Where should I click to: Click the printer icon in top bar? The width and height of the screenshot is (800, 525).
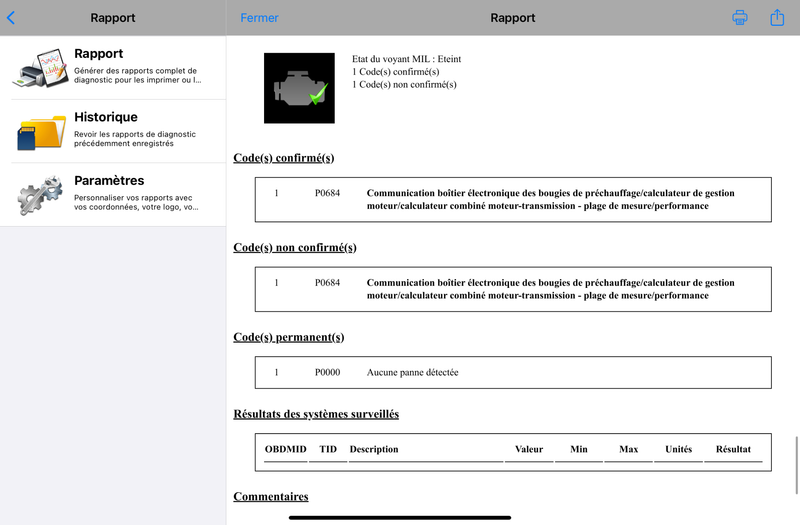(x=740, y=18)
